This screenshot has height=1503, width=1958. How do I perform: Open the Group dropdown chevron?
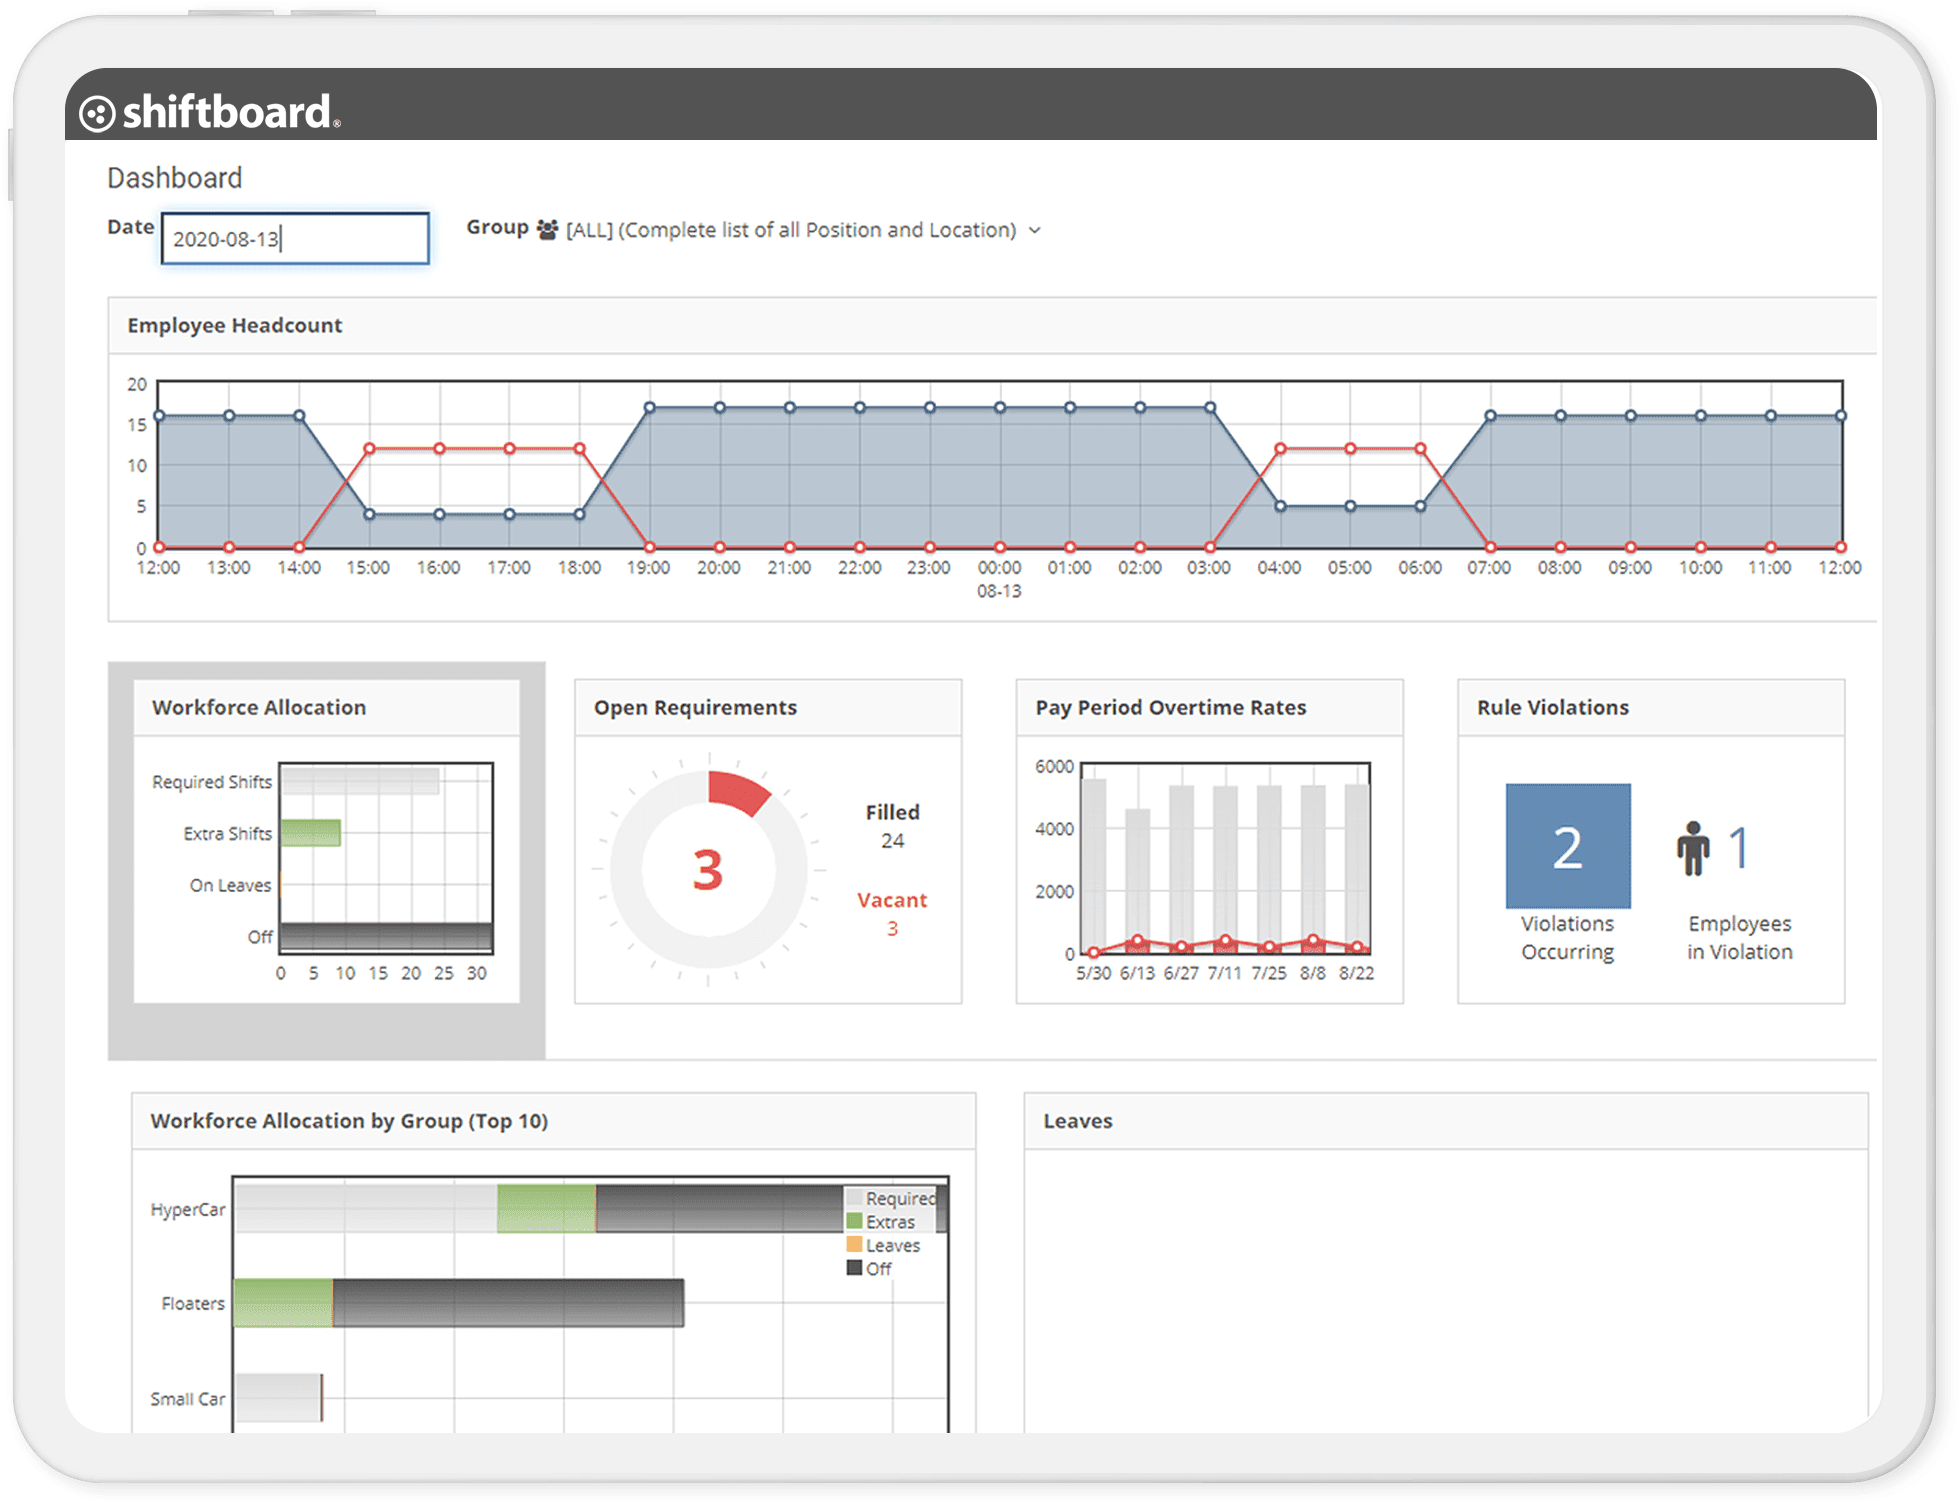pos(1035,230)
